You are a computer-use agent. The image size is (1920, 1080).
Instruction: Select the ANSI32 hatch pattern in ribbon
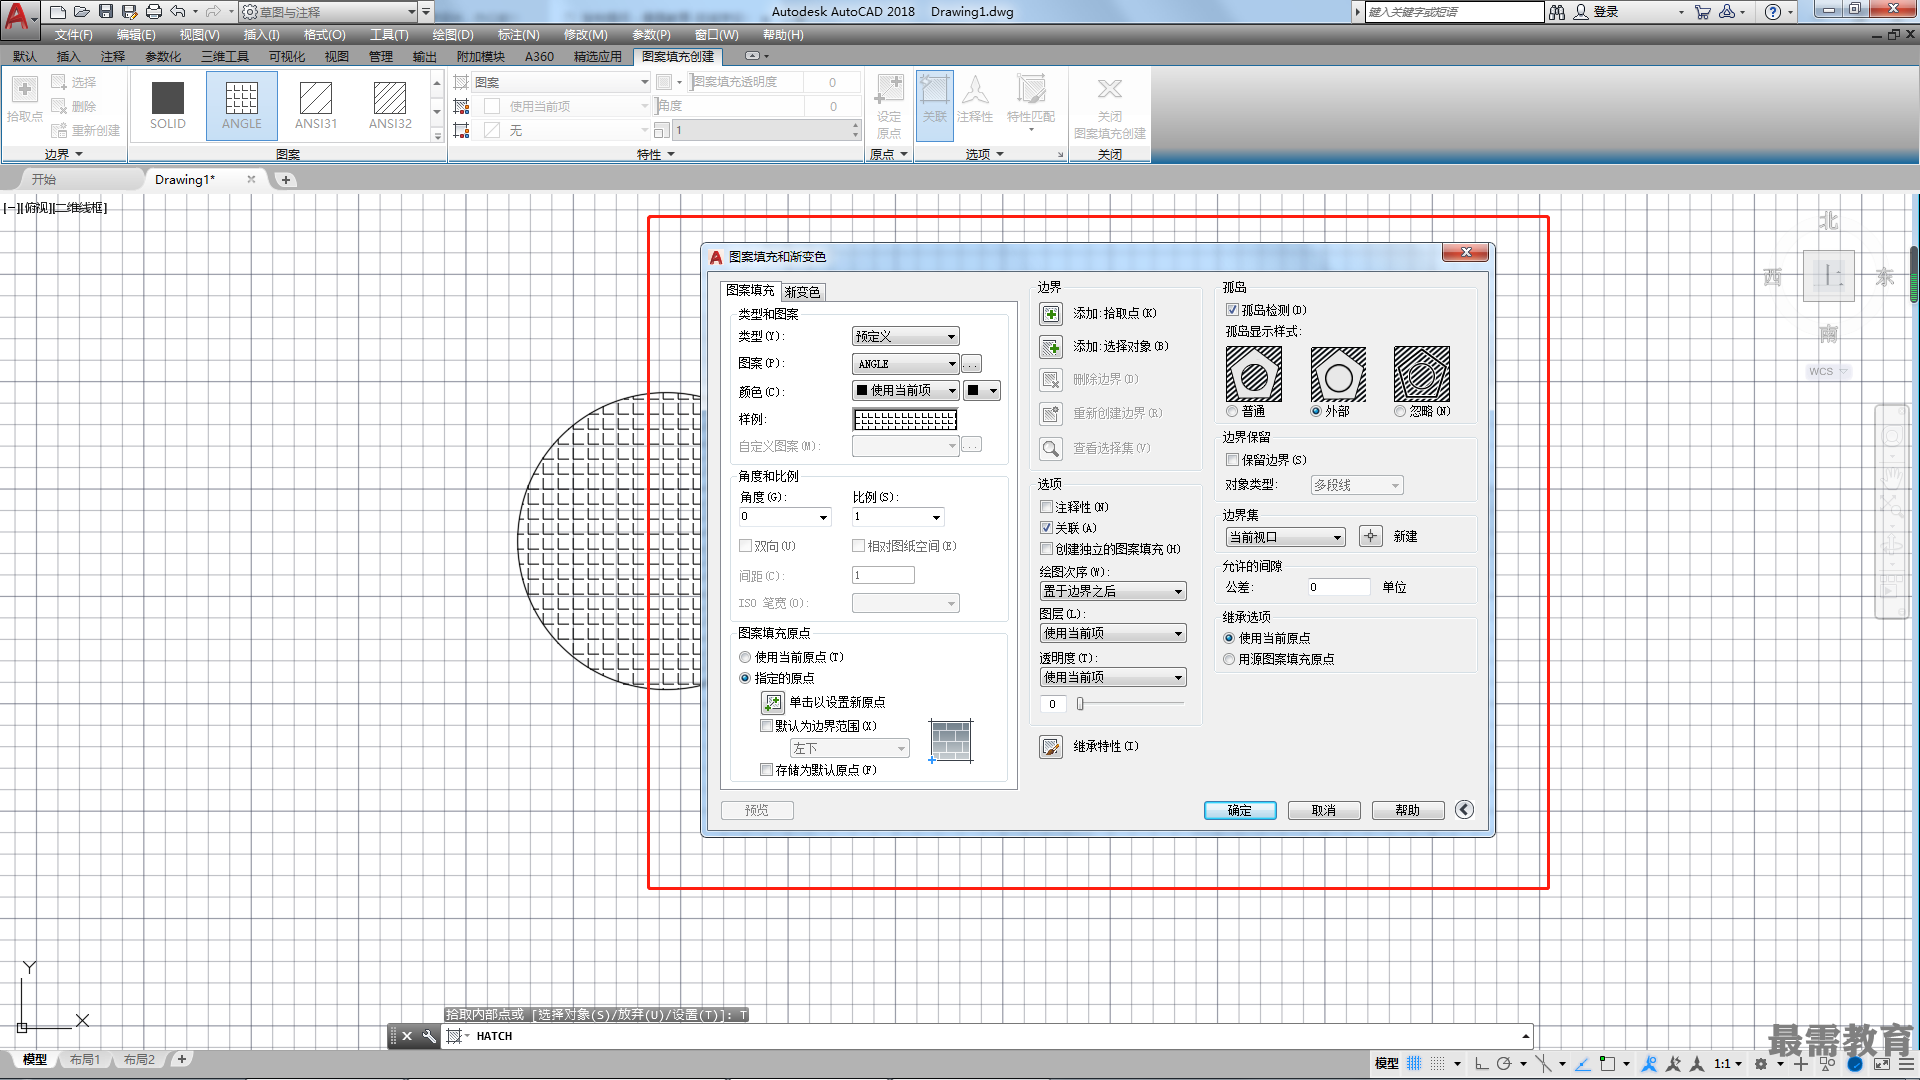pos(390,105)
